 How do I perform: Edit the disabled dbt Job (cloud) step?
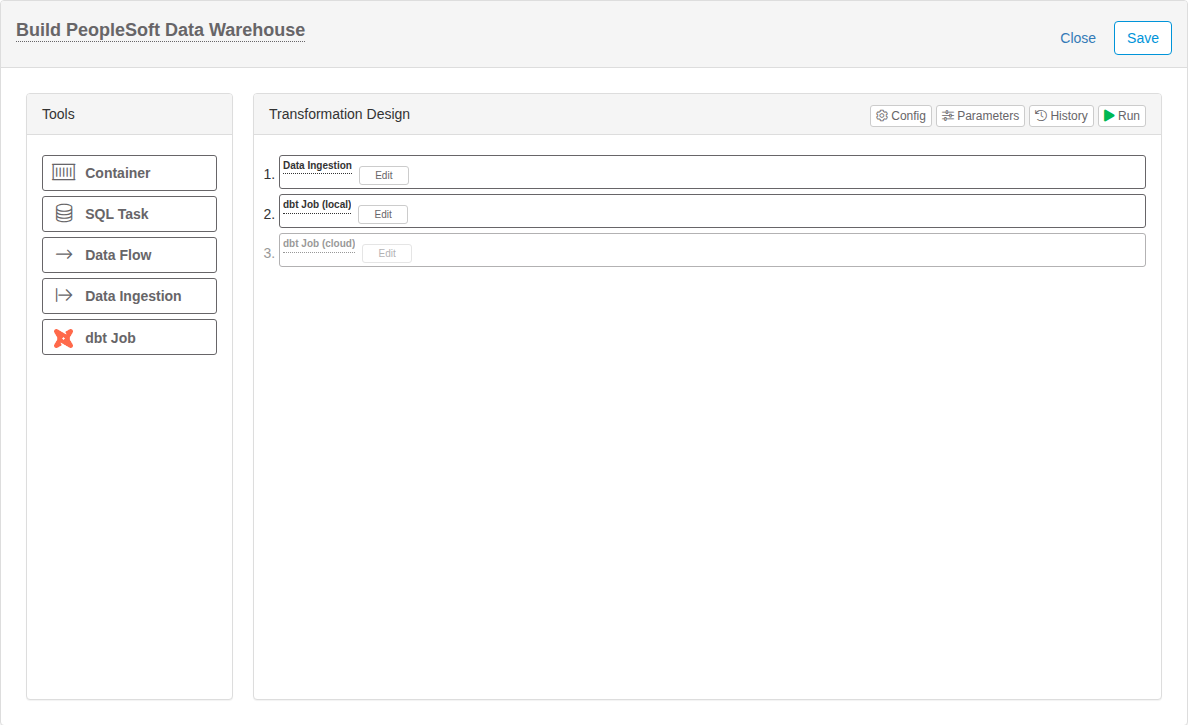[387, 253]
